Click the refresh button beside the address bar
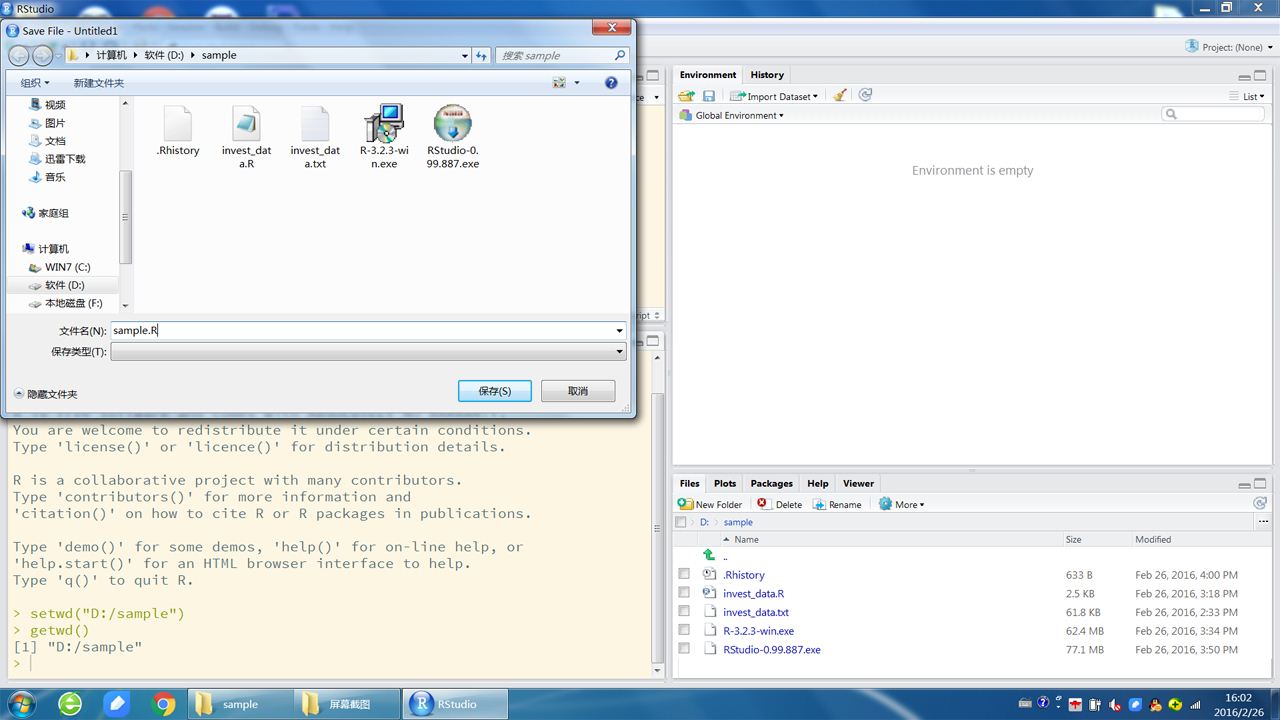This screenshot has width=1280, height=720. point(481,56)
